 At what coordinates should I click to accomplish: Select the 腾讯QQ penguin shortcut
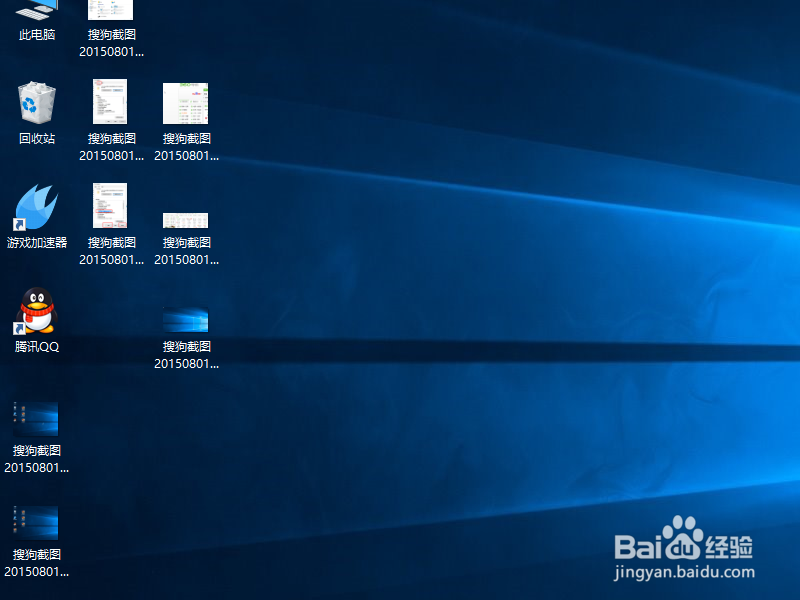click(x=37, y=320)
